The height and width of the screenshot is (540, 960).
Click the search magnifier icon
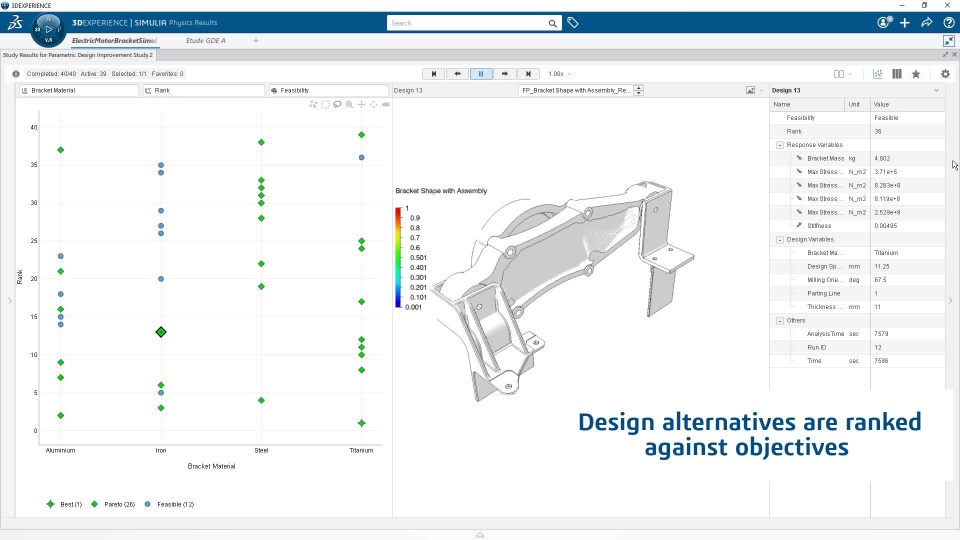tap(552, 23)
